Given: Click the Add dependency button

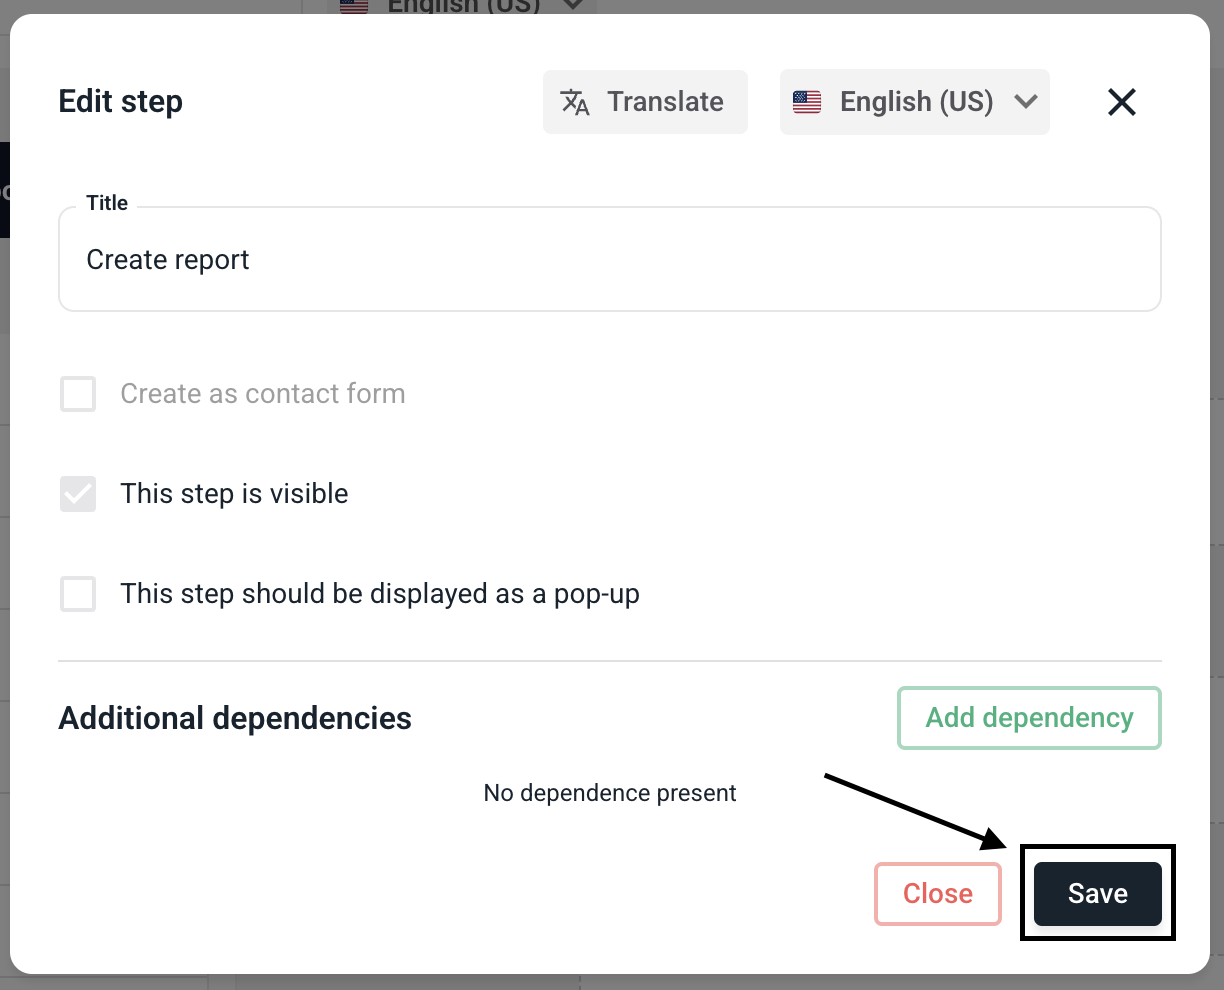Looking at the screenshot, I should point(1029,718).
